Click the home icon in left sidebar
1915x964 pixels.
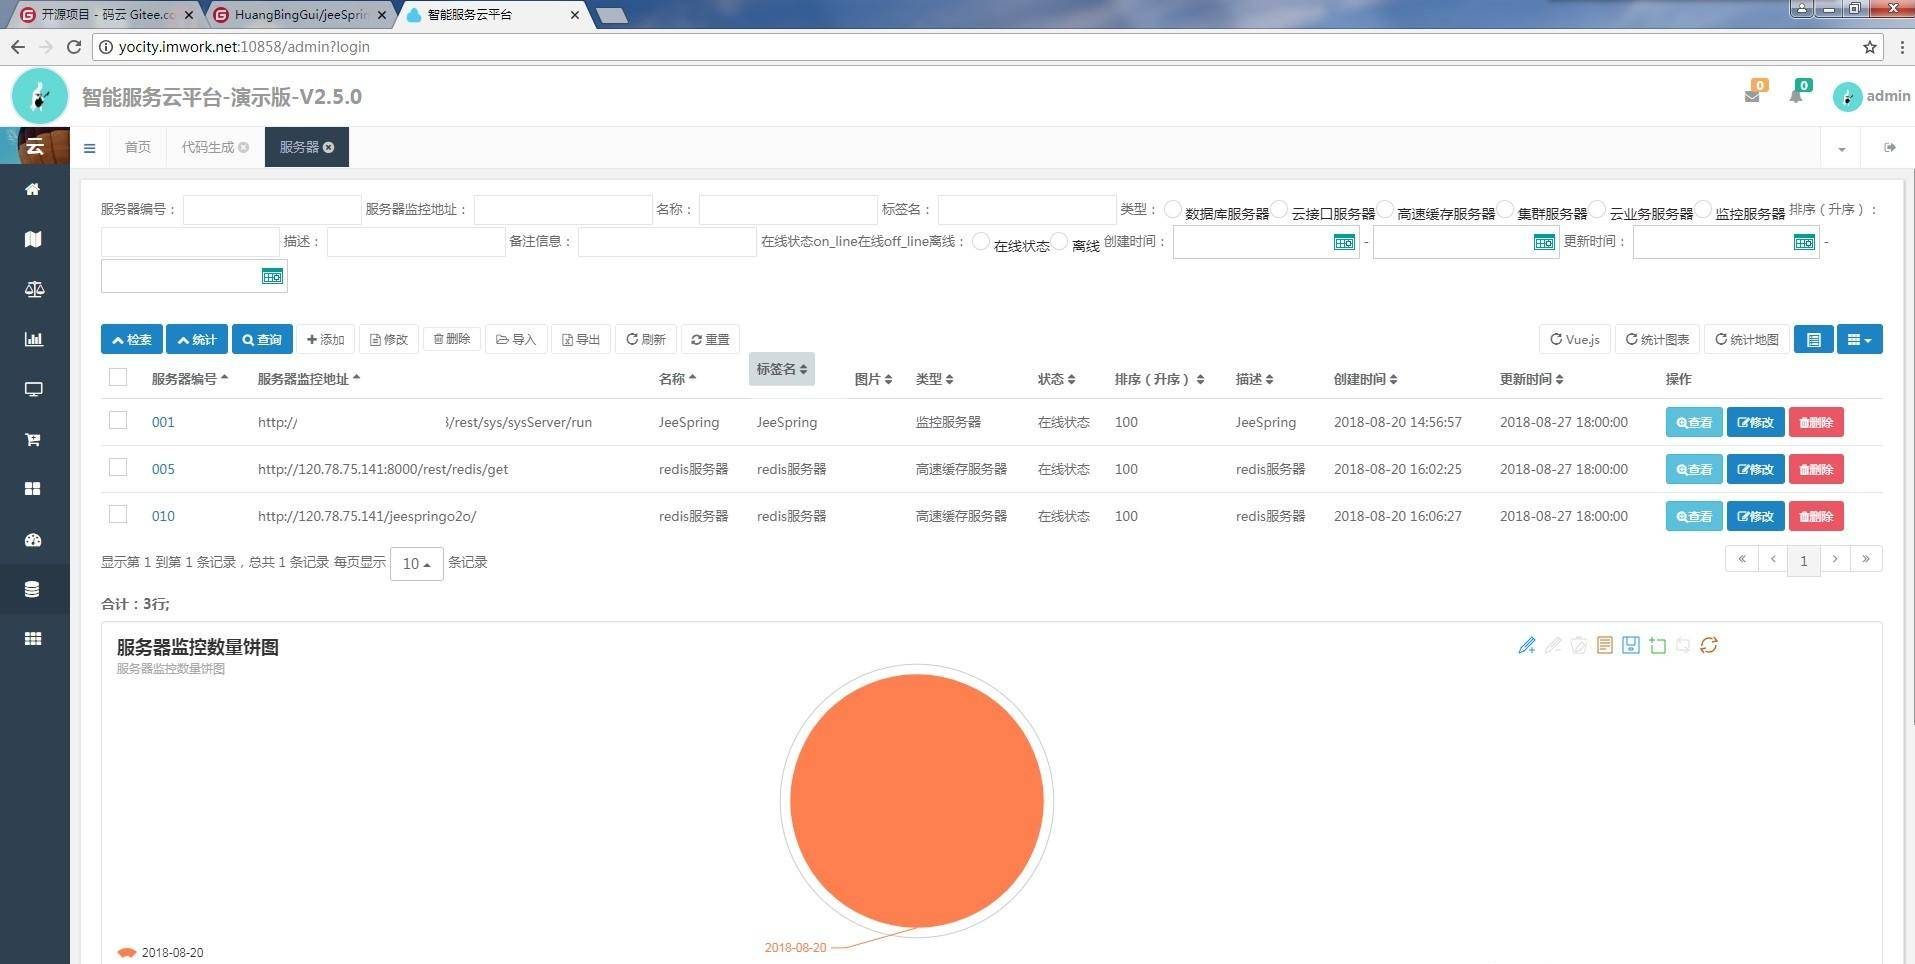[33, 189]
